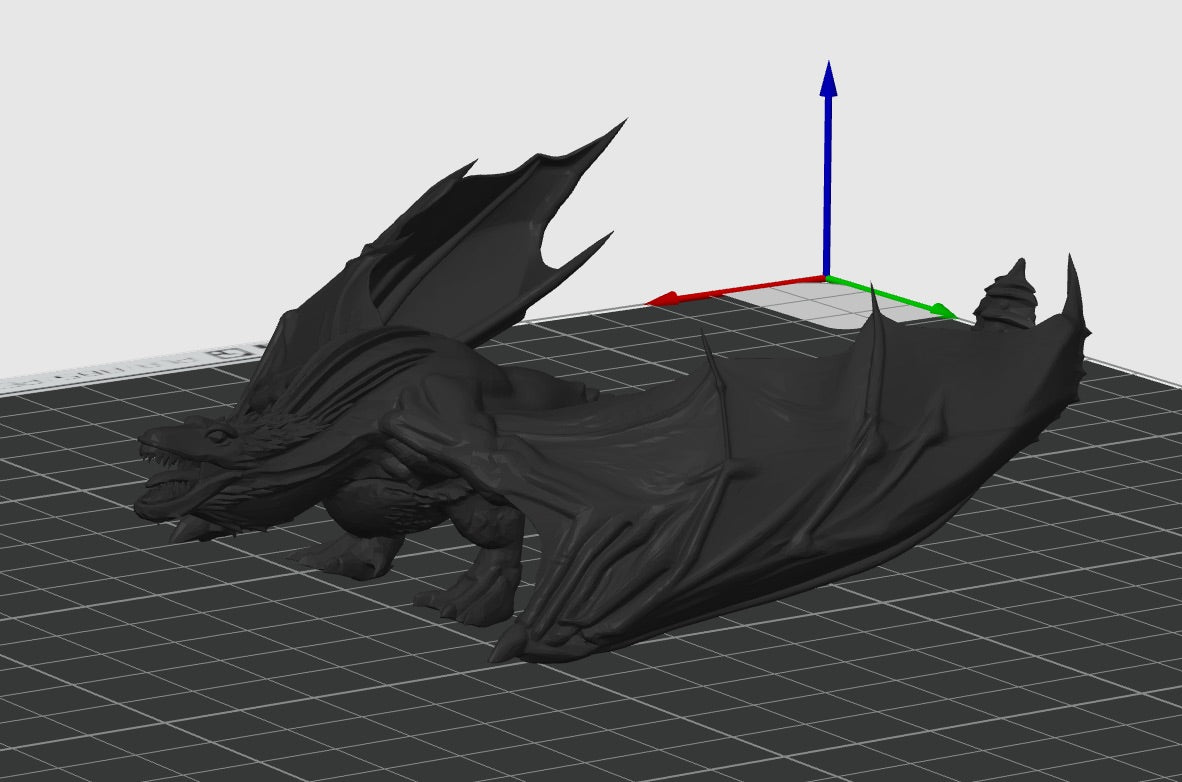This screenshot has width=1182, height=782.
Task: Click the green Y-axis arrow
Action: [891, 296]
